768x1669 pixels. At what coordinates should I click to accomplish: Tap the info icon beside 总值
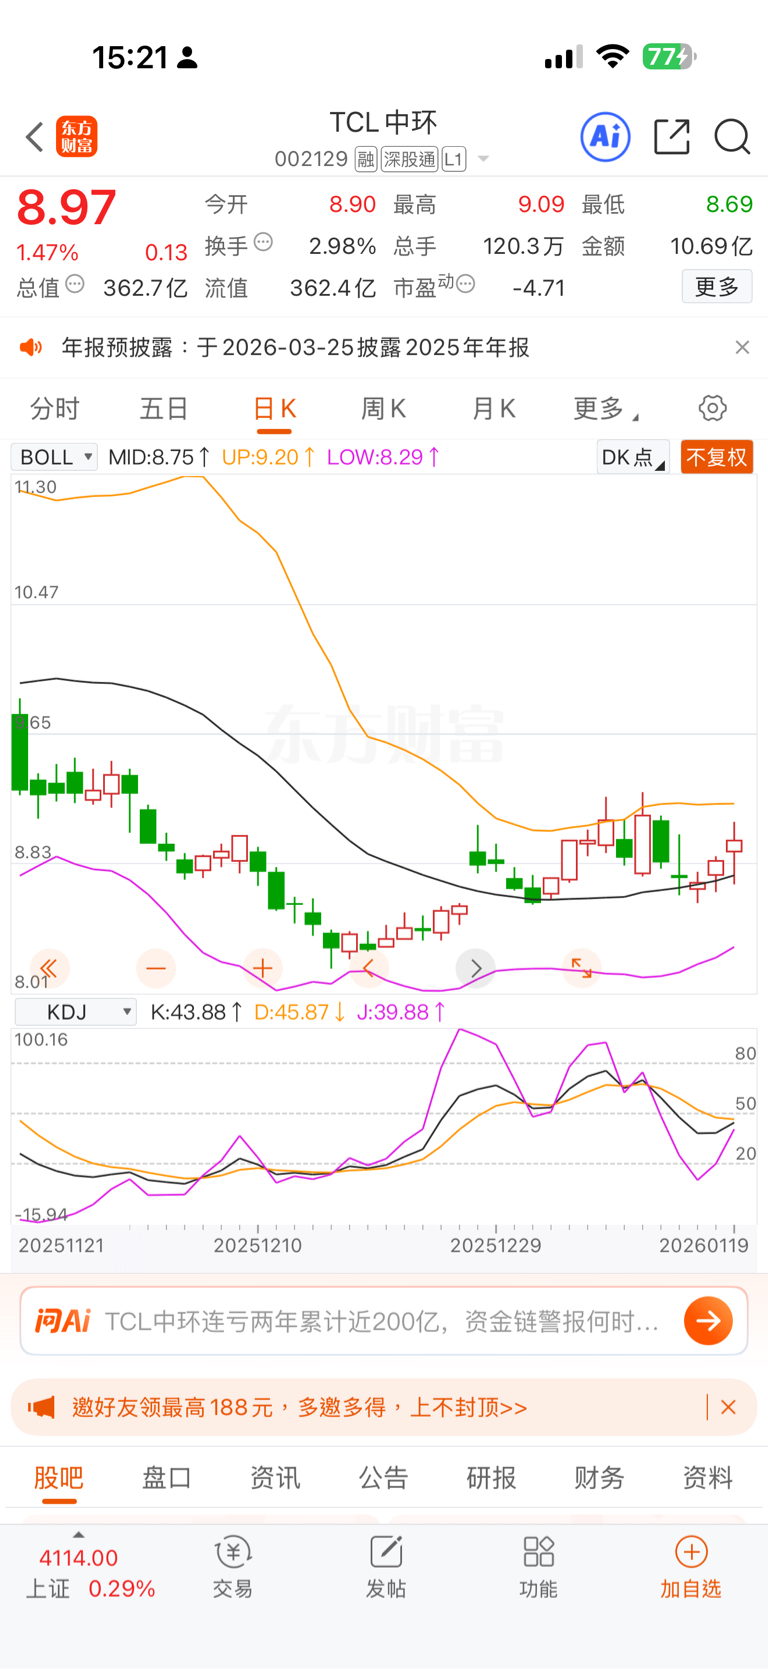75,285
